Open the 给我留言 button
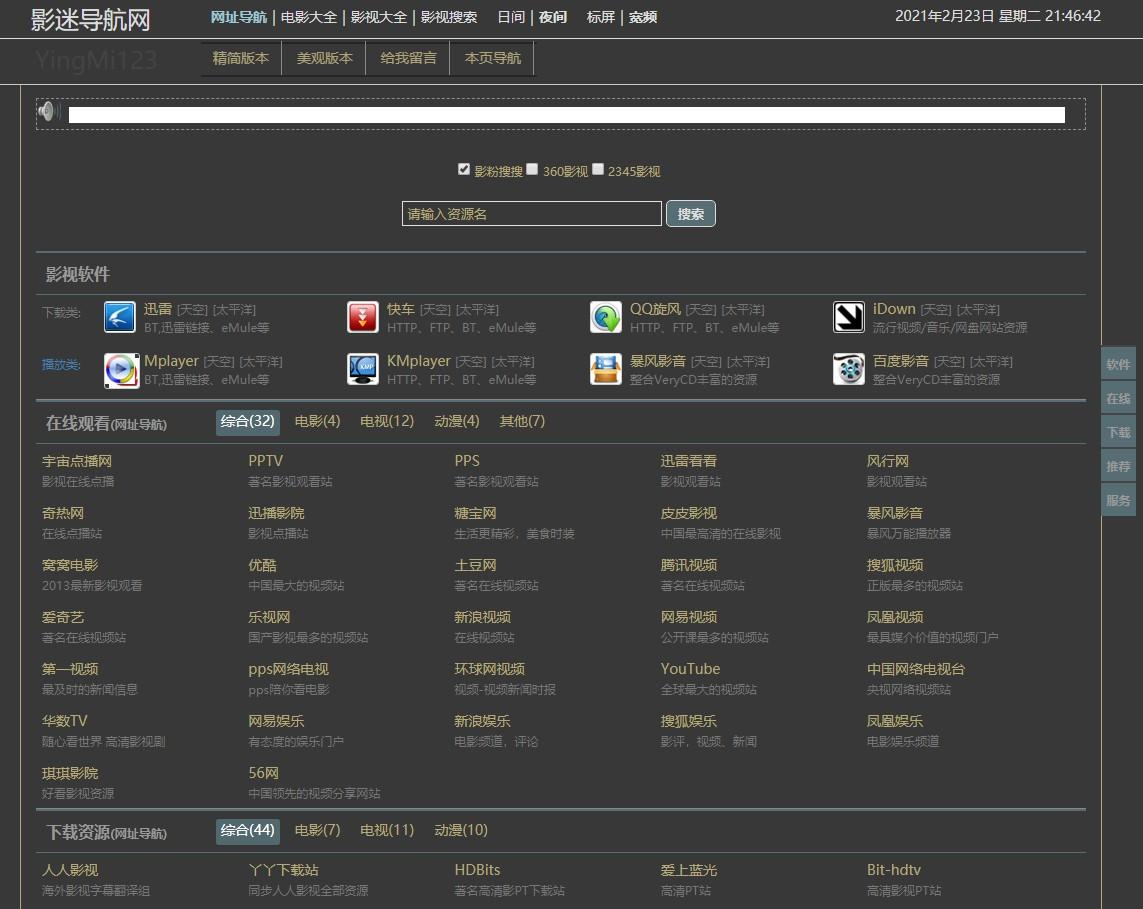 [408, 58]
